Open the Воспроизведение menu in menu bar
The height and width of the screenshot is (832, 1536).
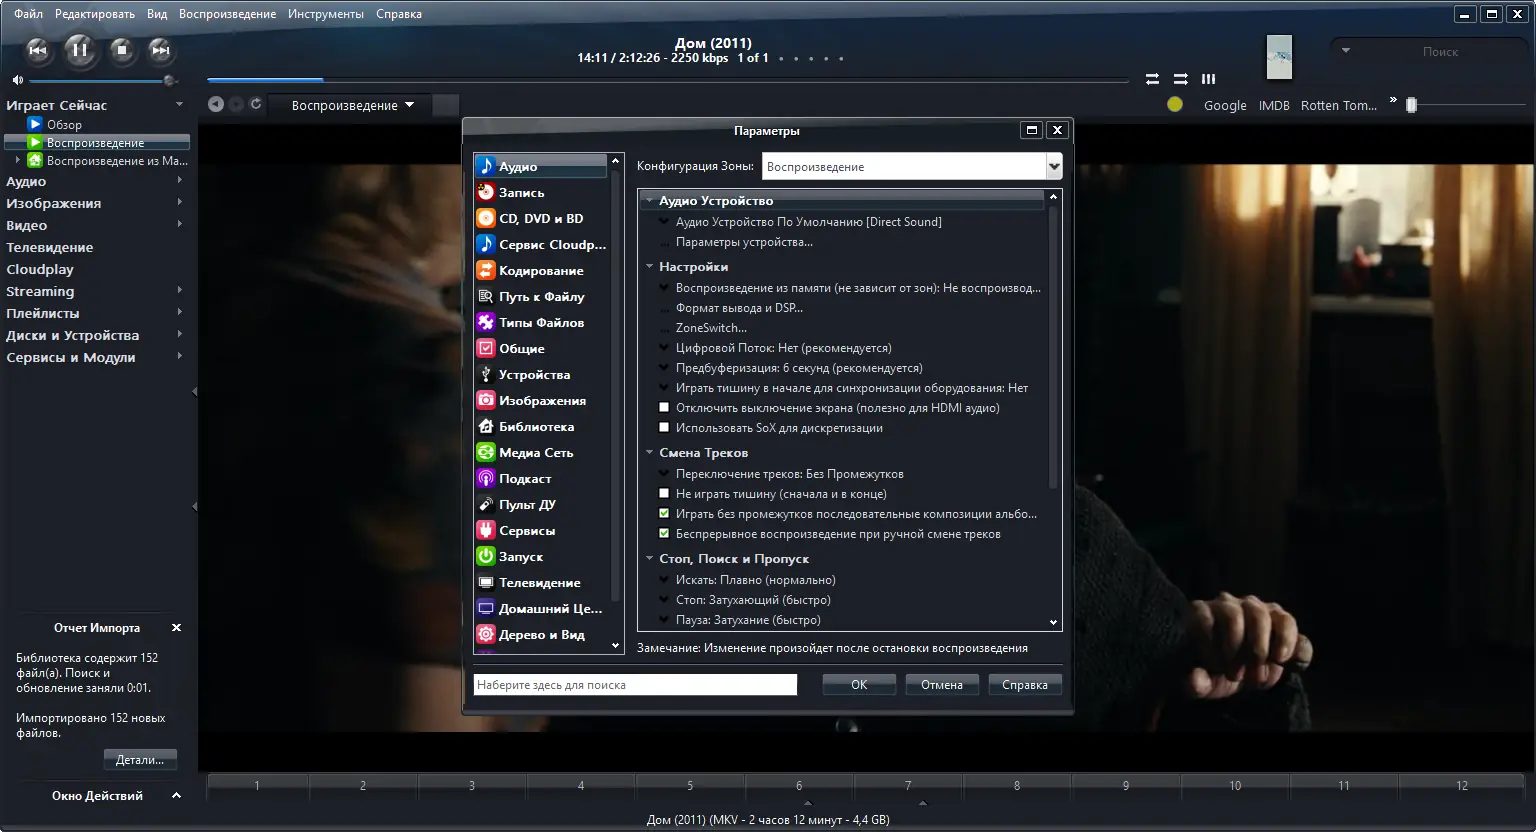point(227,14)
